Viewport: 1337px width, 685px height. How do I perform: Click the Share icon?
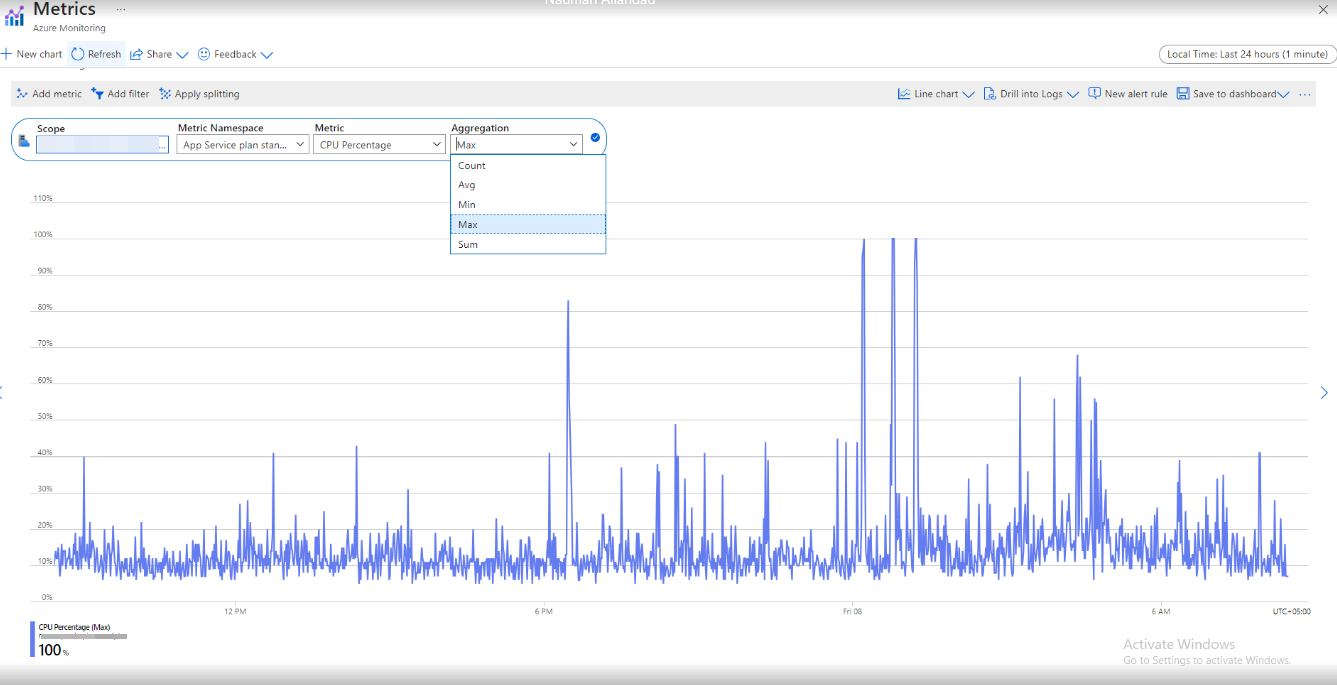point(136,54)
